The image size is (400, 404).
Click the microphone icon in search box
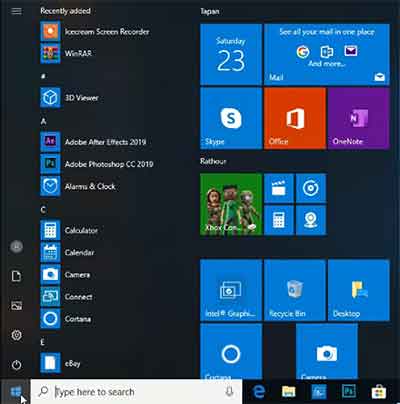click(x=229, y=392)
